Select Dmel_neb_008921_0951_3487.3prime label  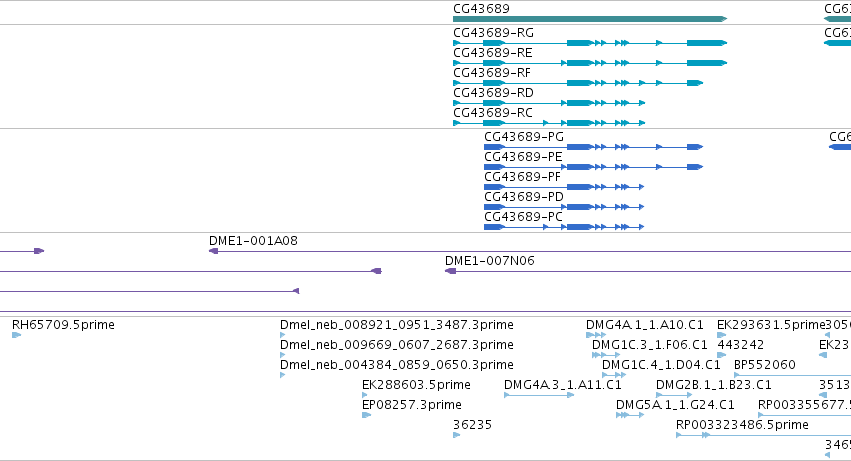pos(397,325)
